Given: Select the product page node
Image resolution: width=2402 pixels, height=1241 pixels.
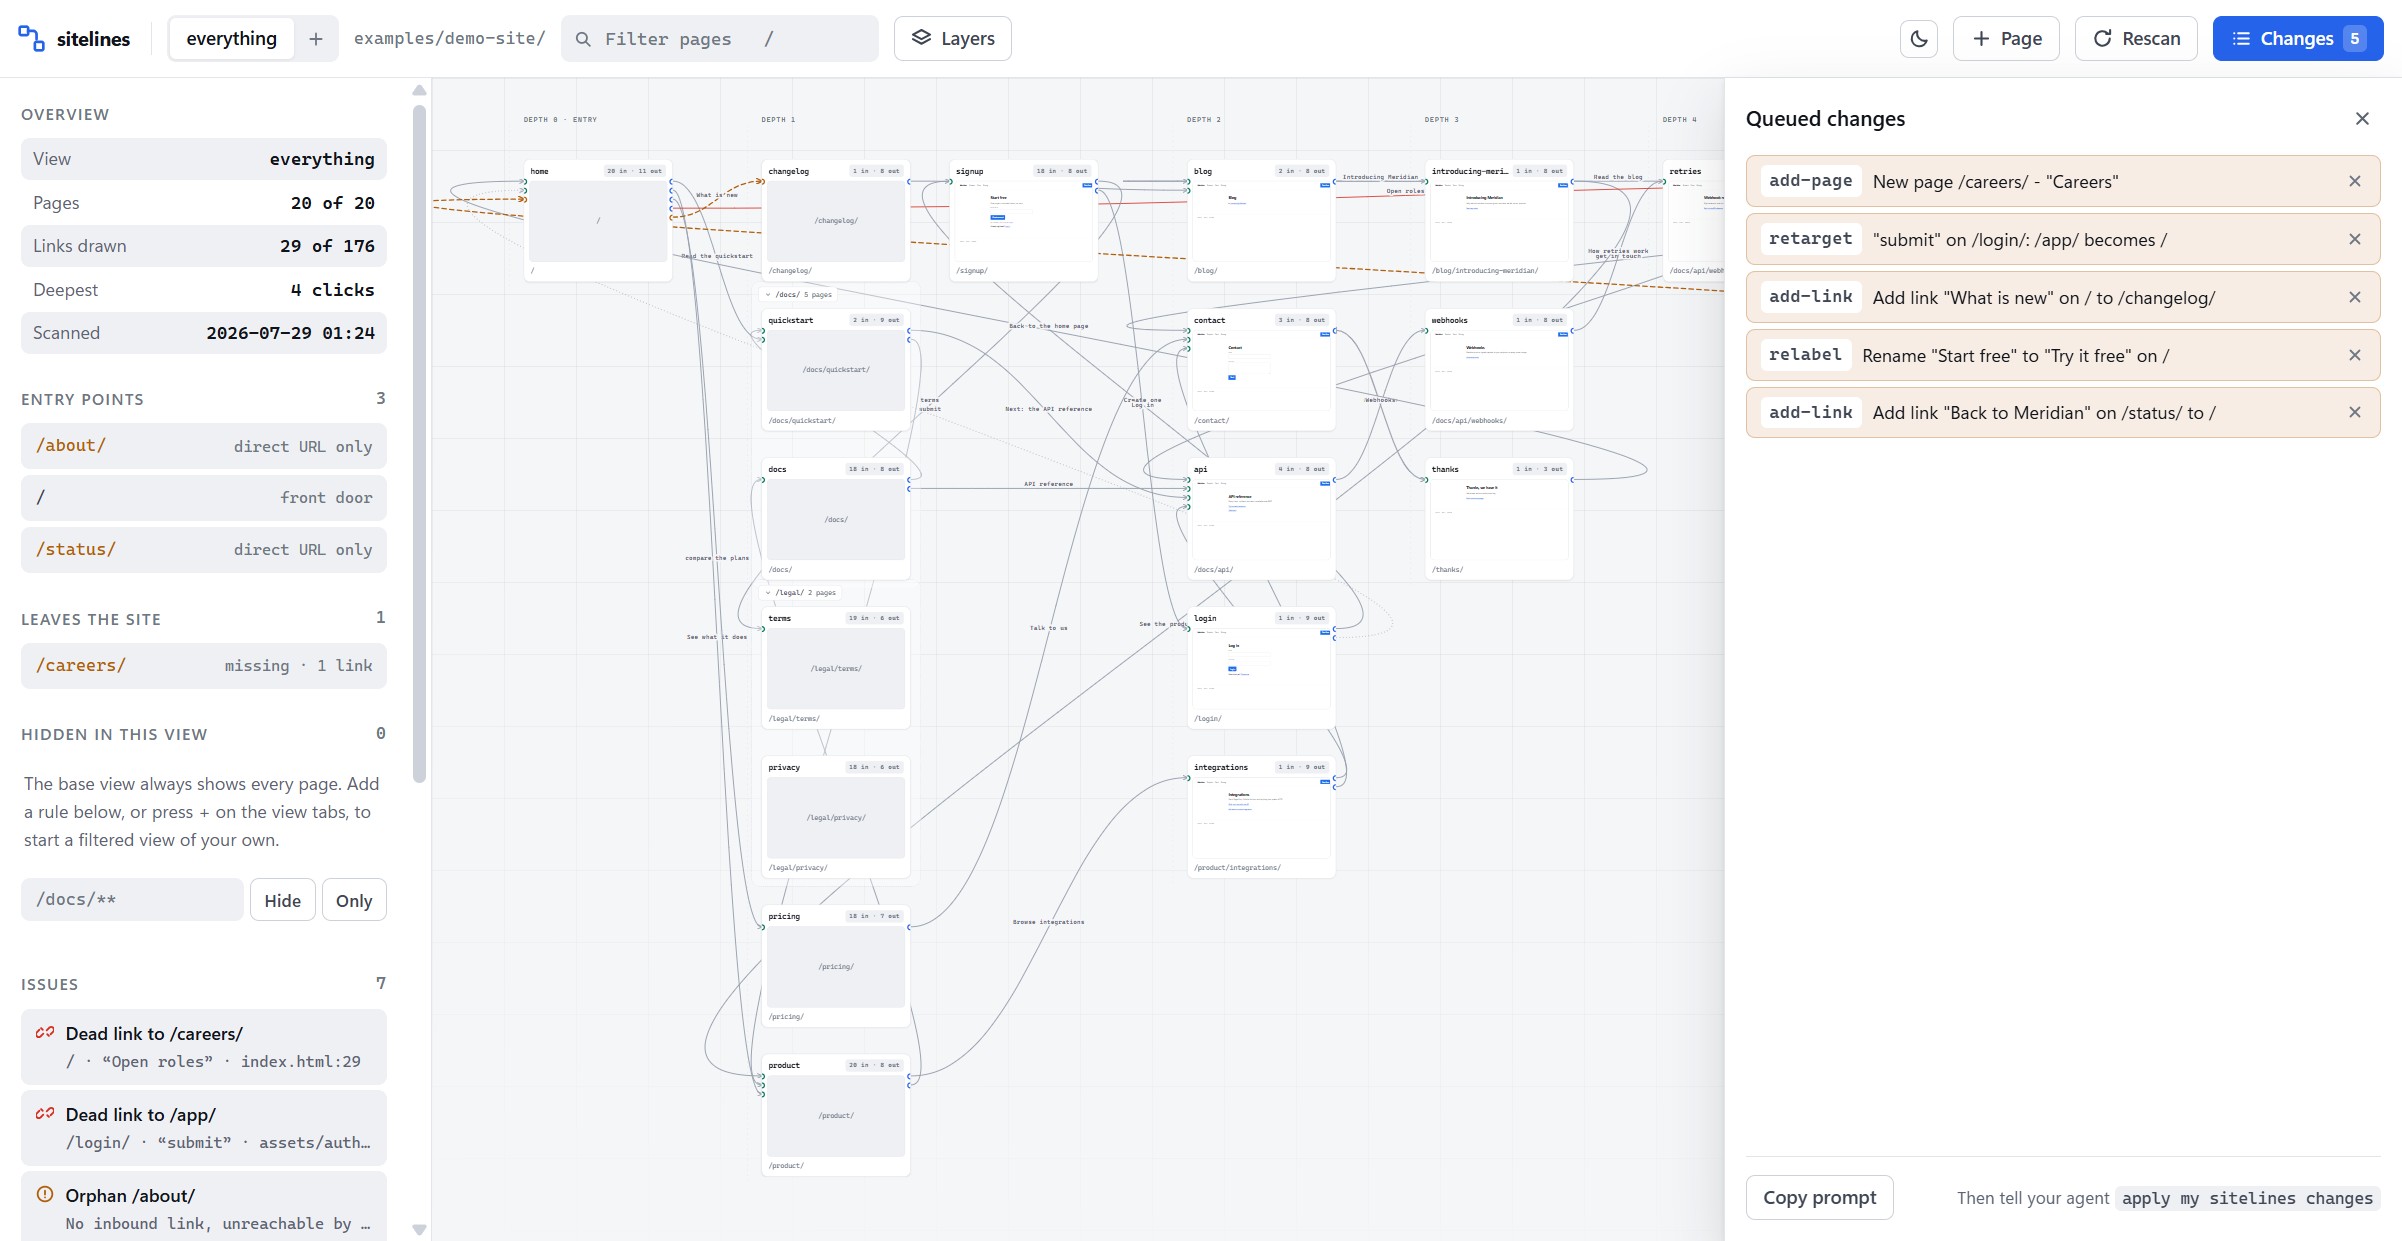Looking at the screenshot, I should click(836, 1115).
